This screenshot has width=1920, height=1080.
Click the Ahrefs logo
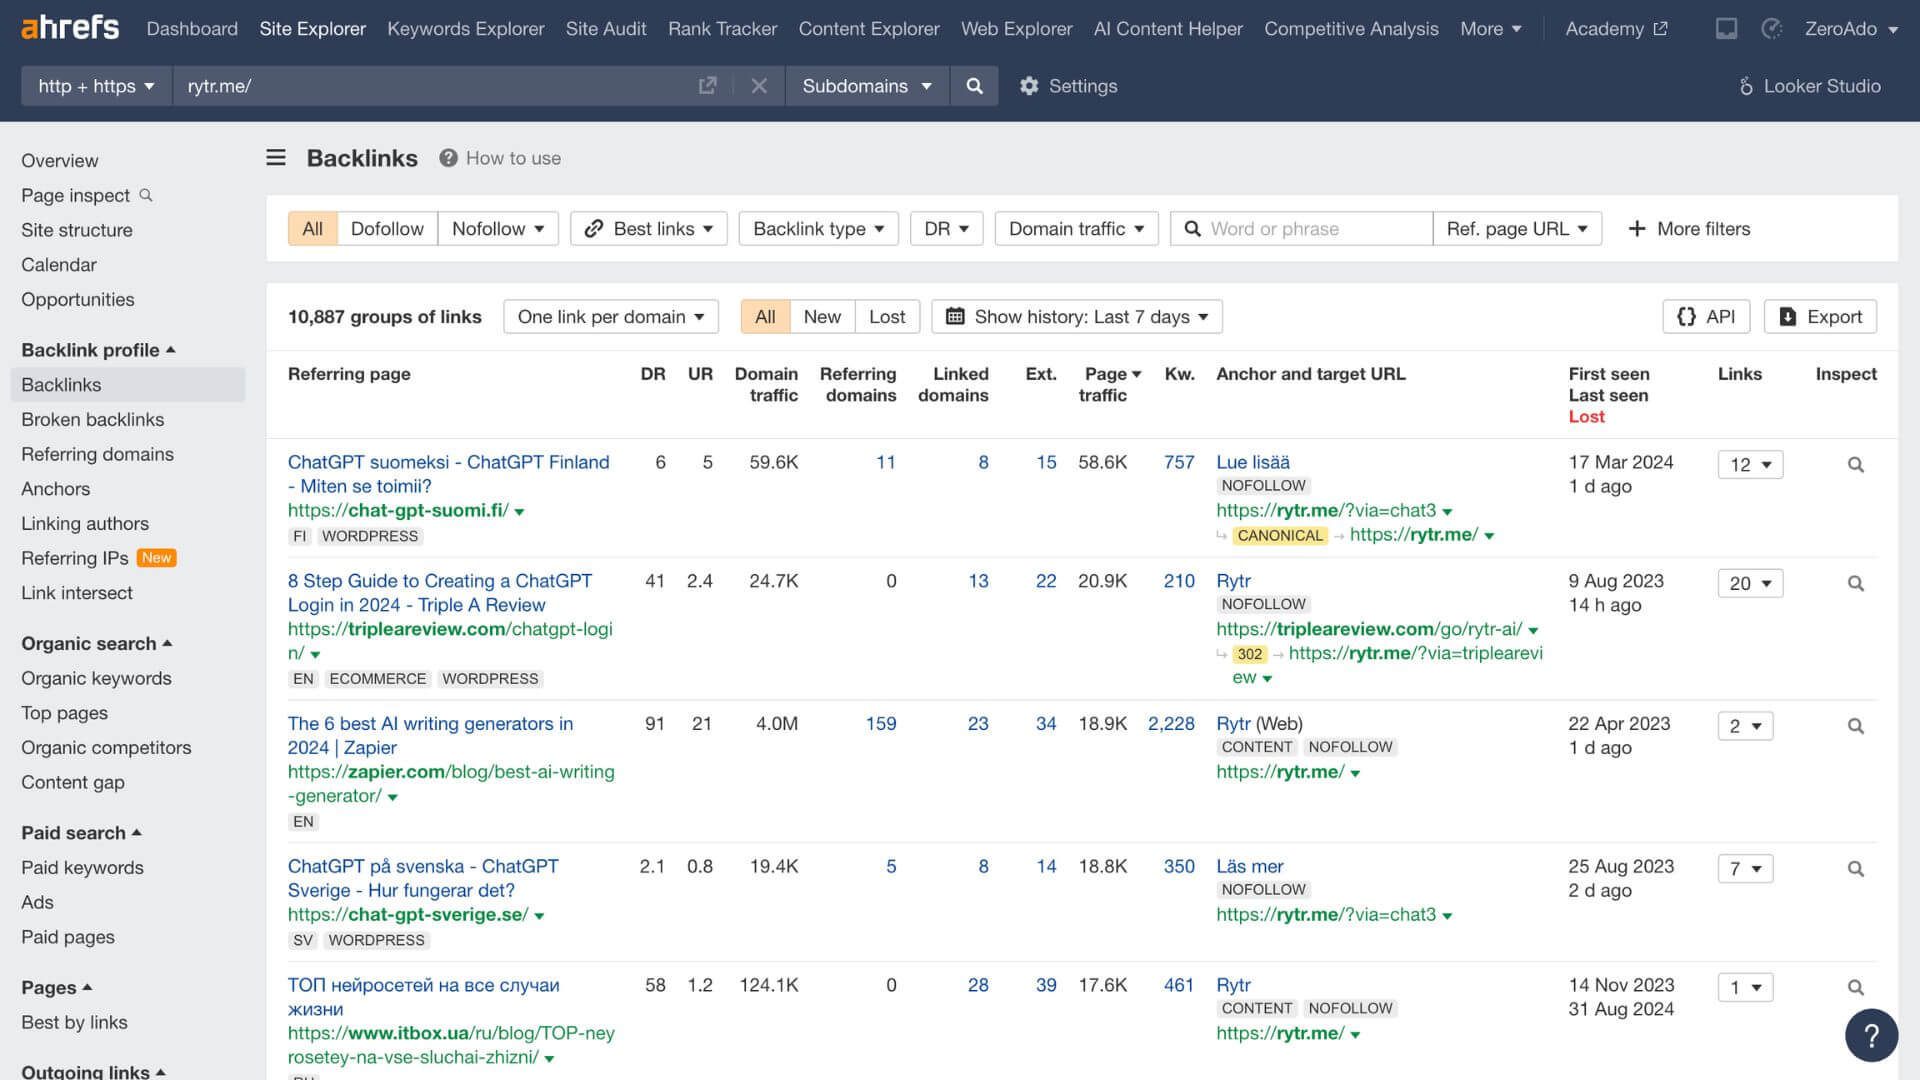coord(70,28)
